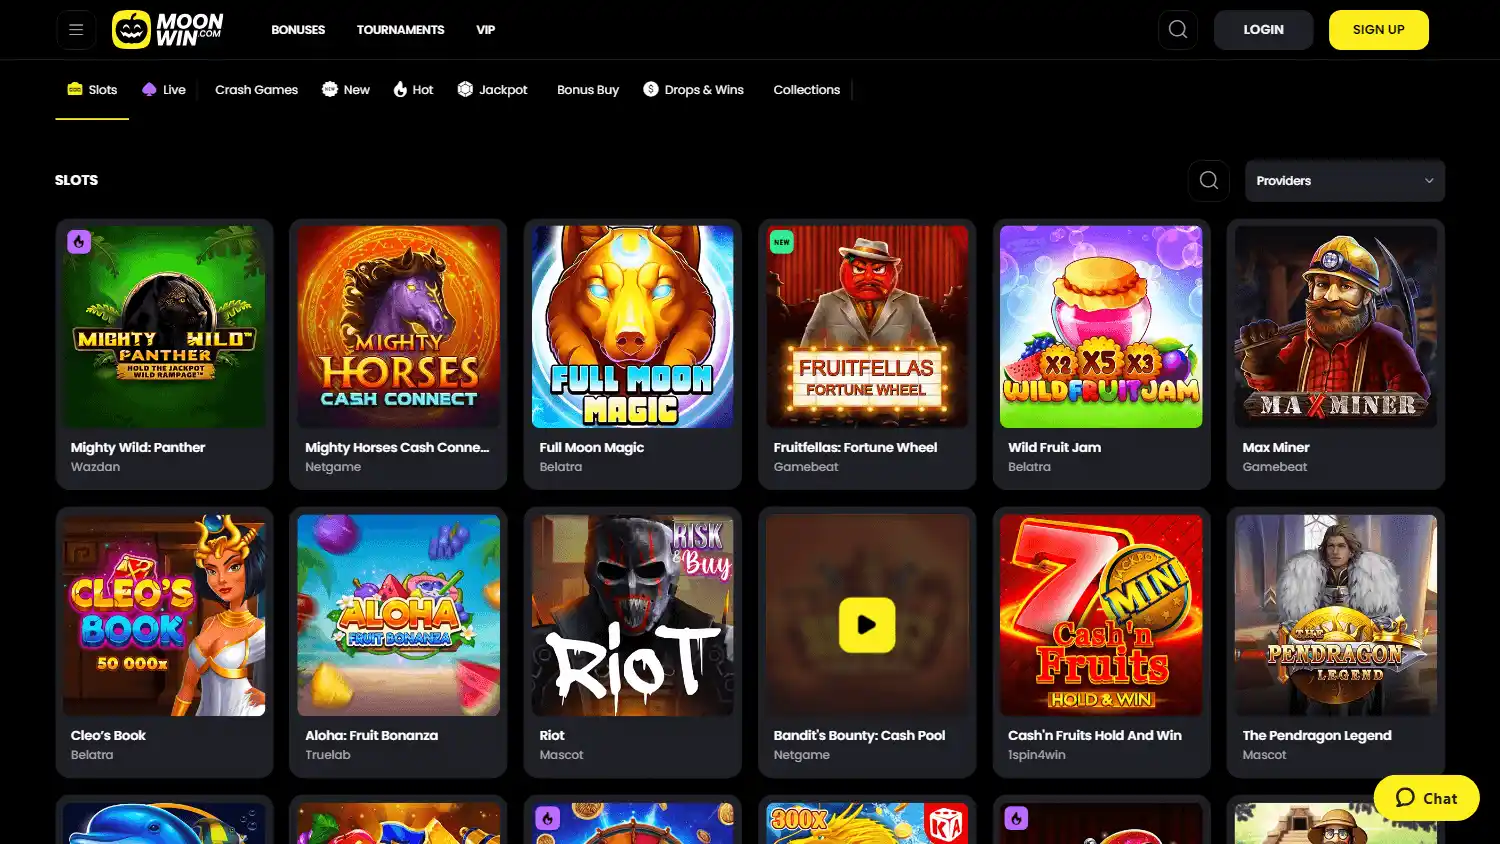
Task: Click the LOGIN button
Action: 1263,30
